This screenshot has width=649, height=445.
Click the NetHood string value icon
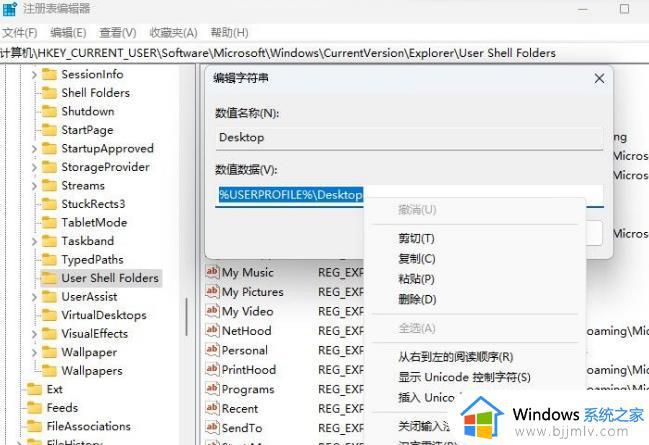point(212,331)
